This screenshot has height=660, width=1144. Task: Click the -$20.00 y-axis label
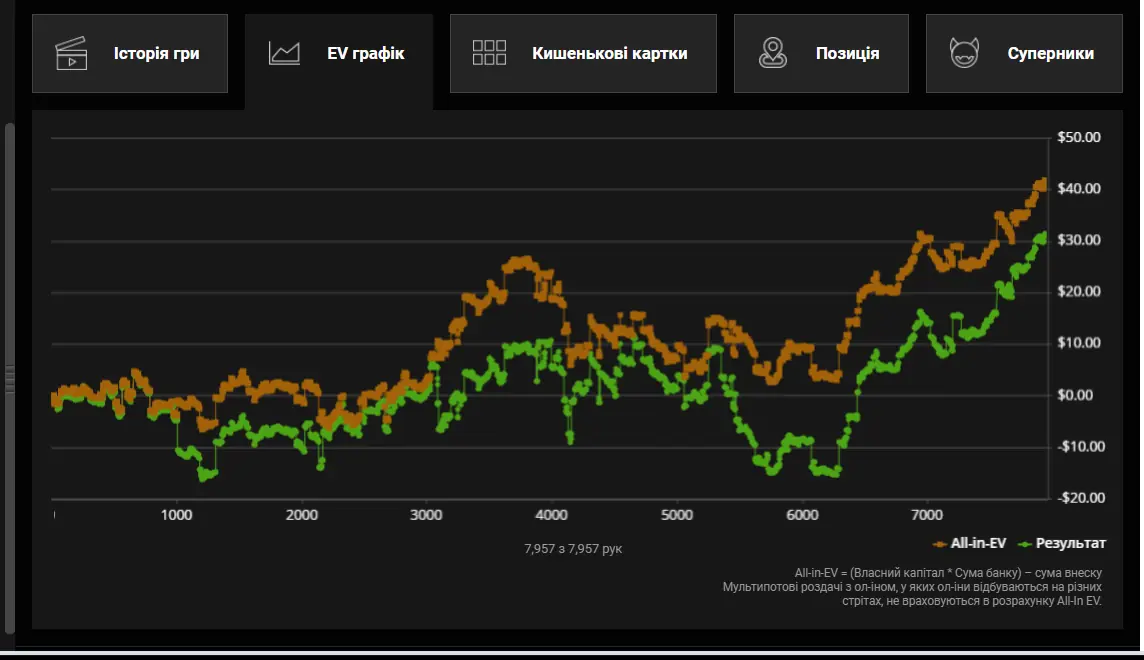[1078, 498]
